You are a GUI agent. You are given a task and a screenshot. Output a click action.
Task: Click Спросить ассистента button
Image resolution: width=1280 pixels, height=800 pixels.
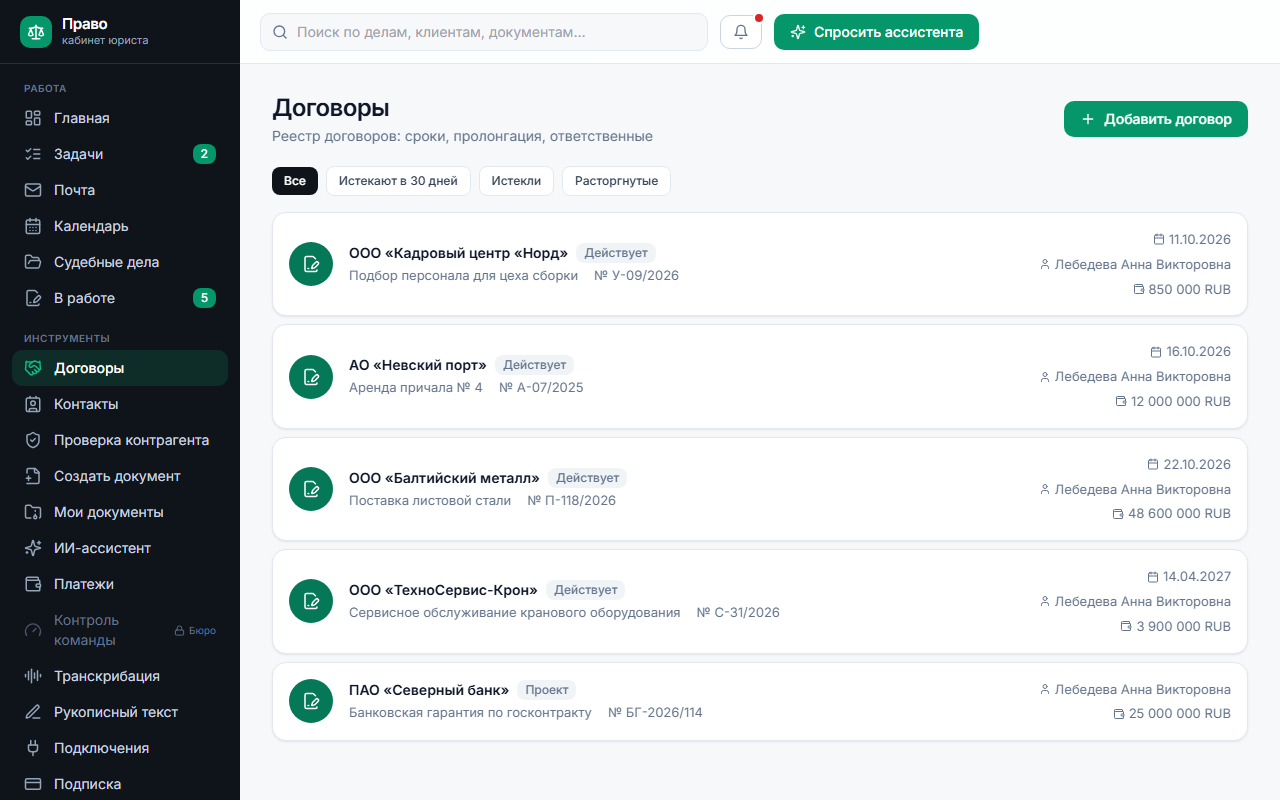876,32
